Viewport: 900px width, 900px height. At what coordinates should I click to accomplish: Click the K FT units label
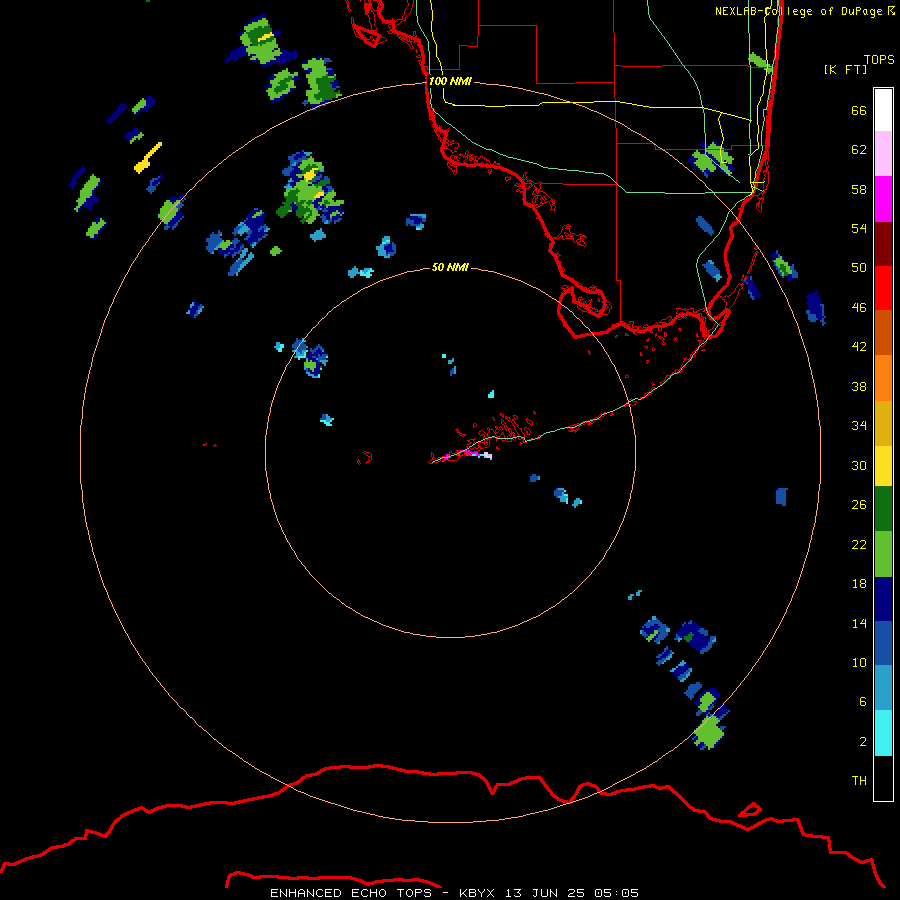(x=845, y=69)
